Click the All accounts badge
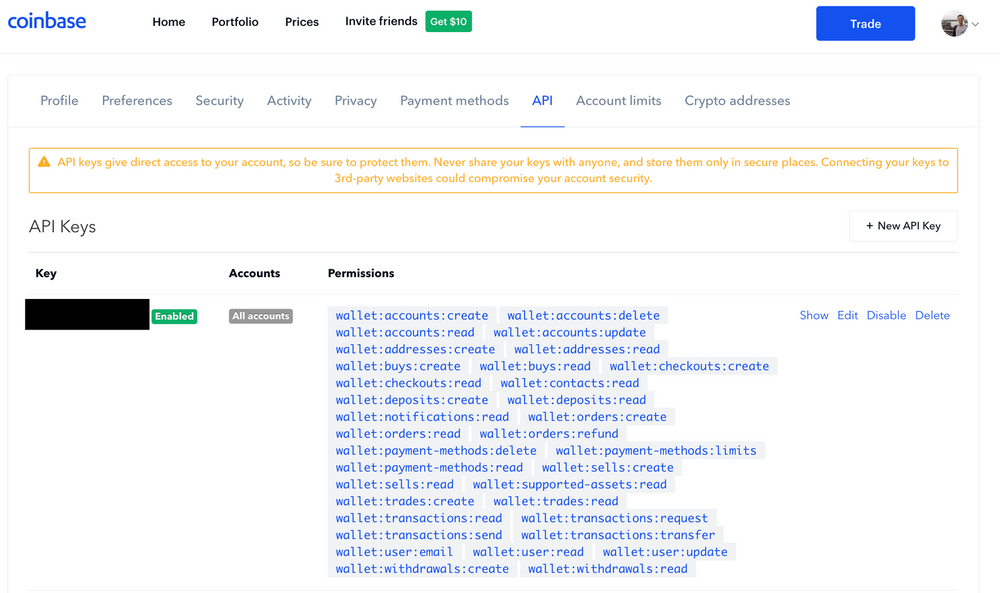This screenshot has height=593, width=1000. (260, 315)
